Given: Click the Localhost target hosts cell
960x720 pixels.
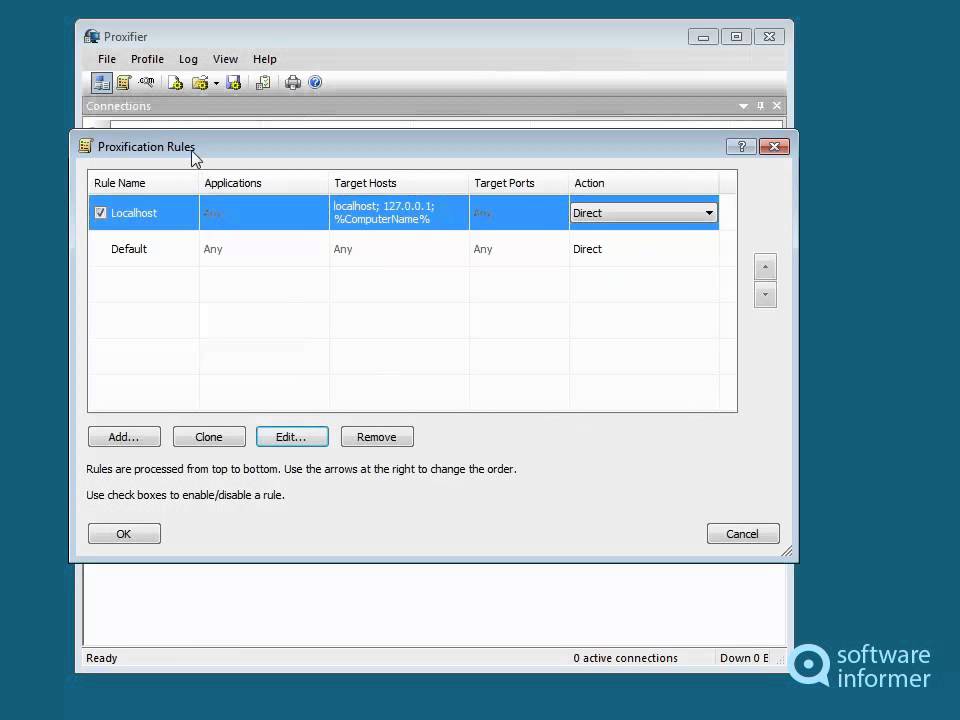Looking at the screenshot, I should click(x=399, y=213).
